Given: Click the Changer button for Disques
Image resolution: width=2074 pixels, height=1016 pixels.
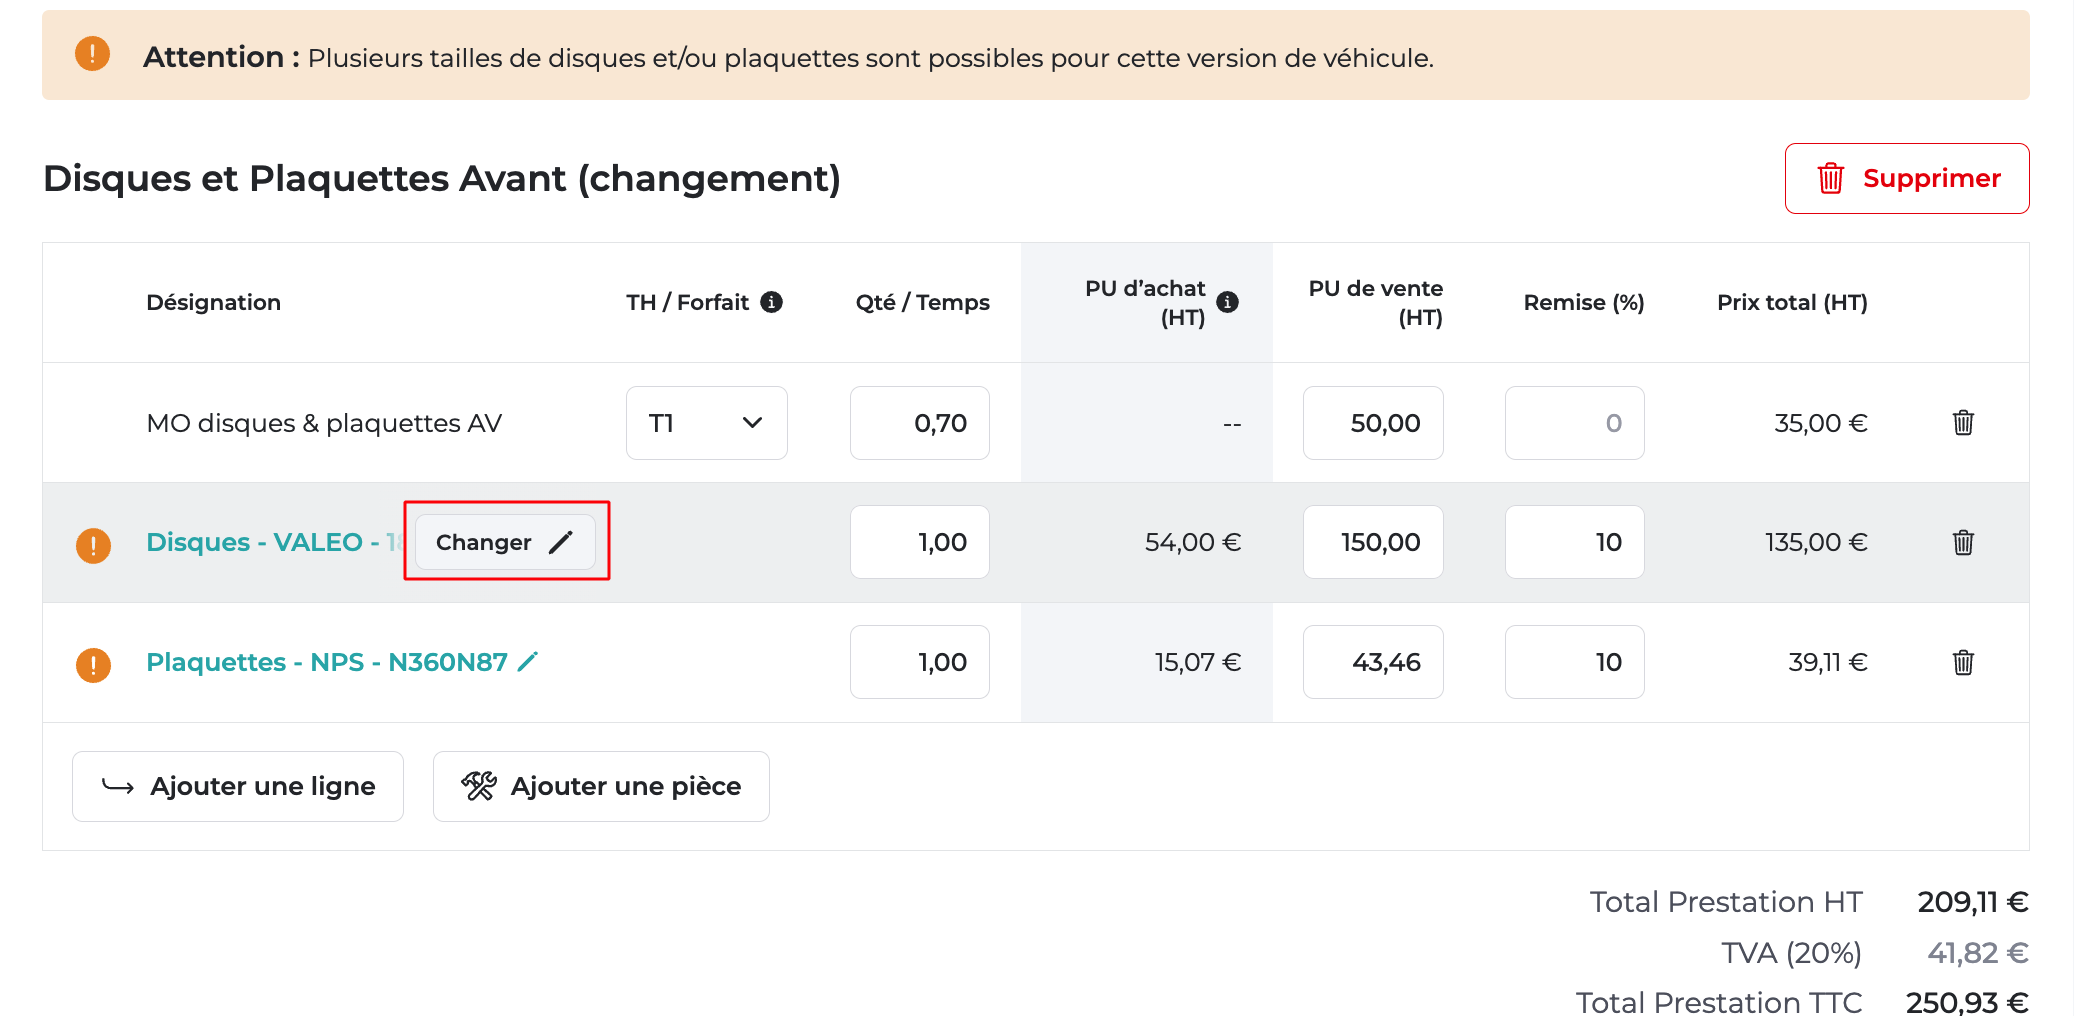Looking at the screenshot, I should click(505, 542).
